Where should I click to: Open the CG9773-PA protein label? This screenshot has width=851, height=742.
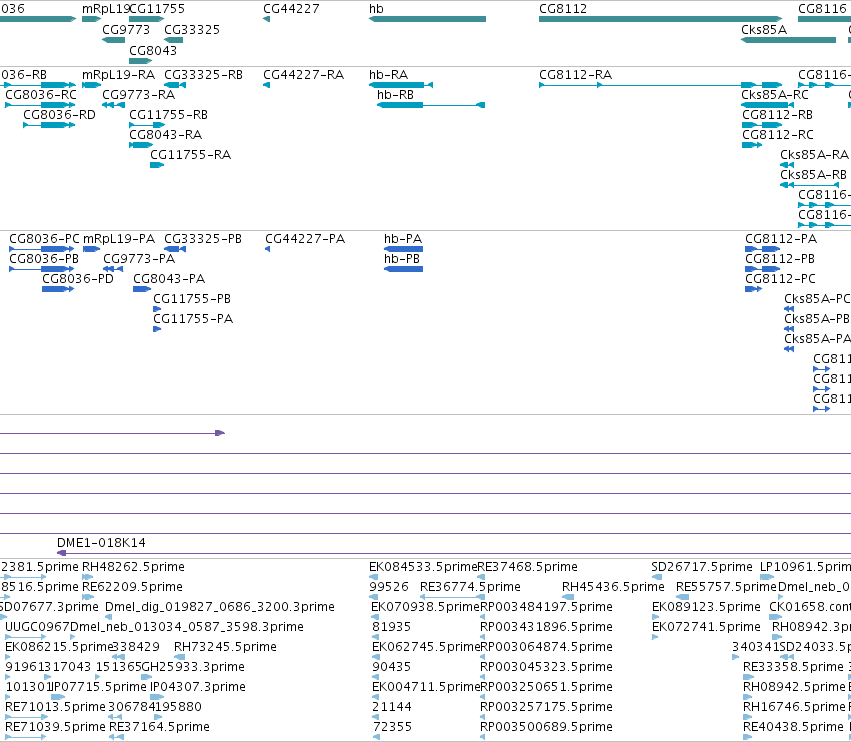(x=139, y=259)
